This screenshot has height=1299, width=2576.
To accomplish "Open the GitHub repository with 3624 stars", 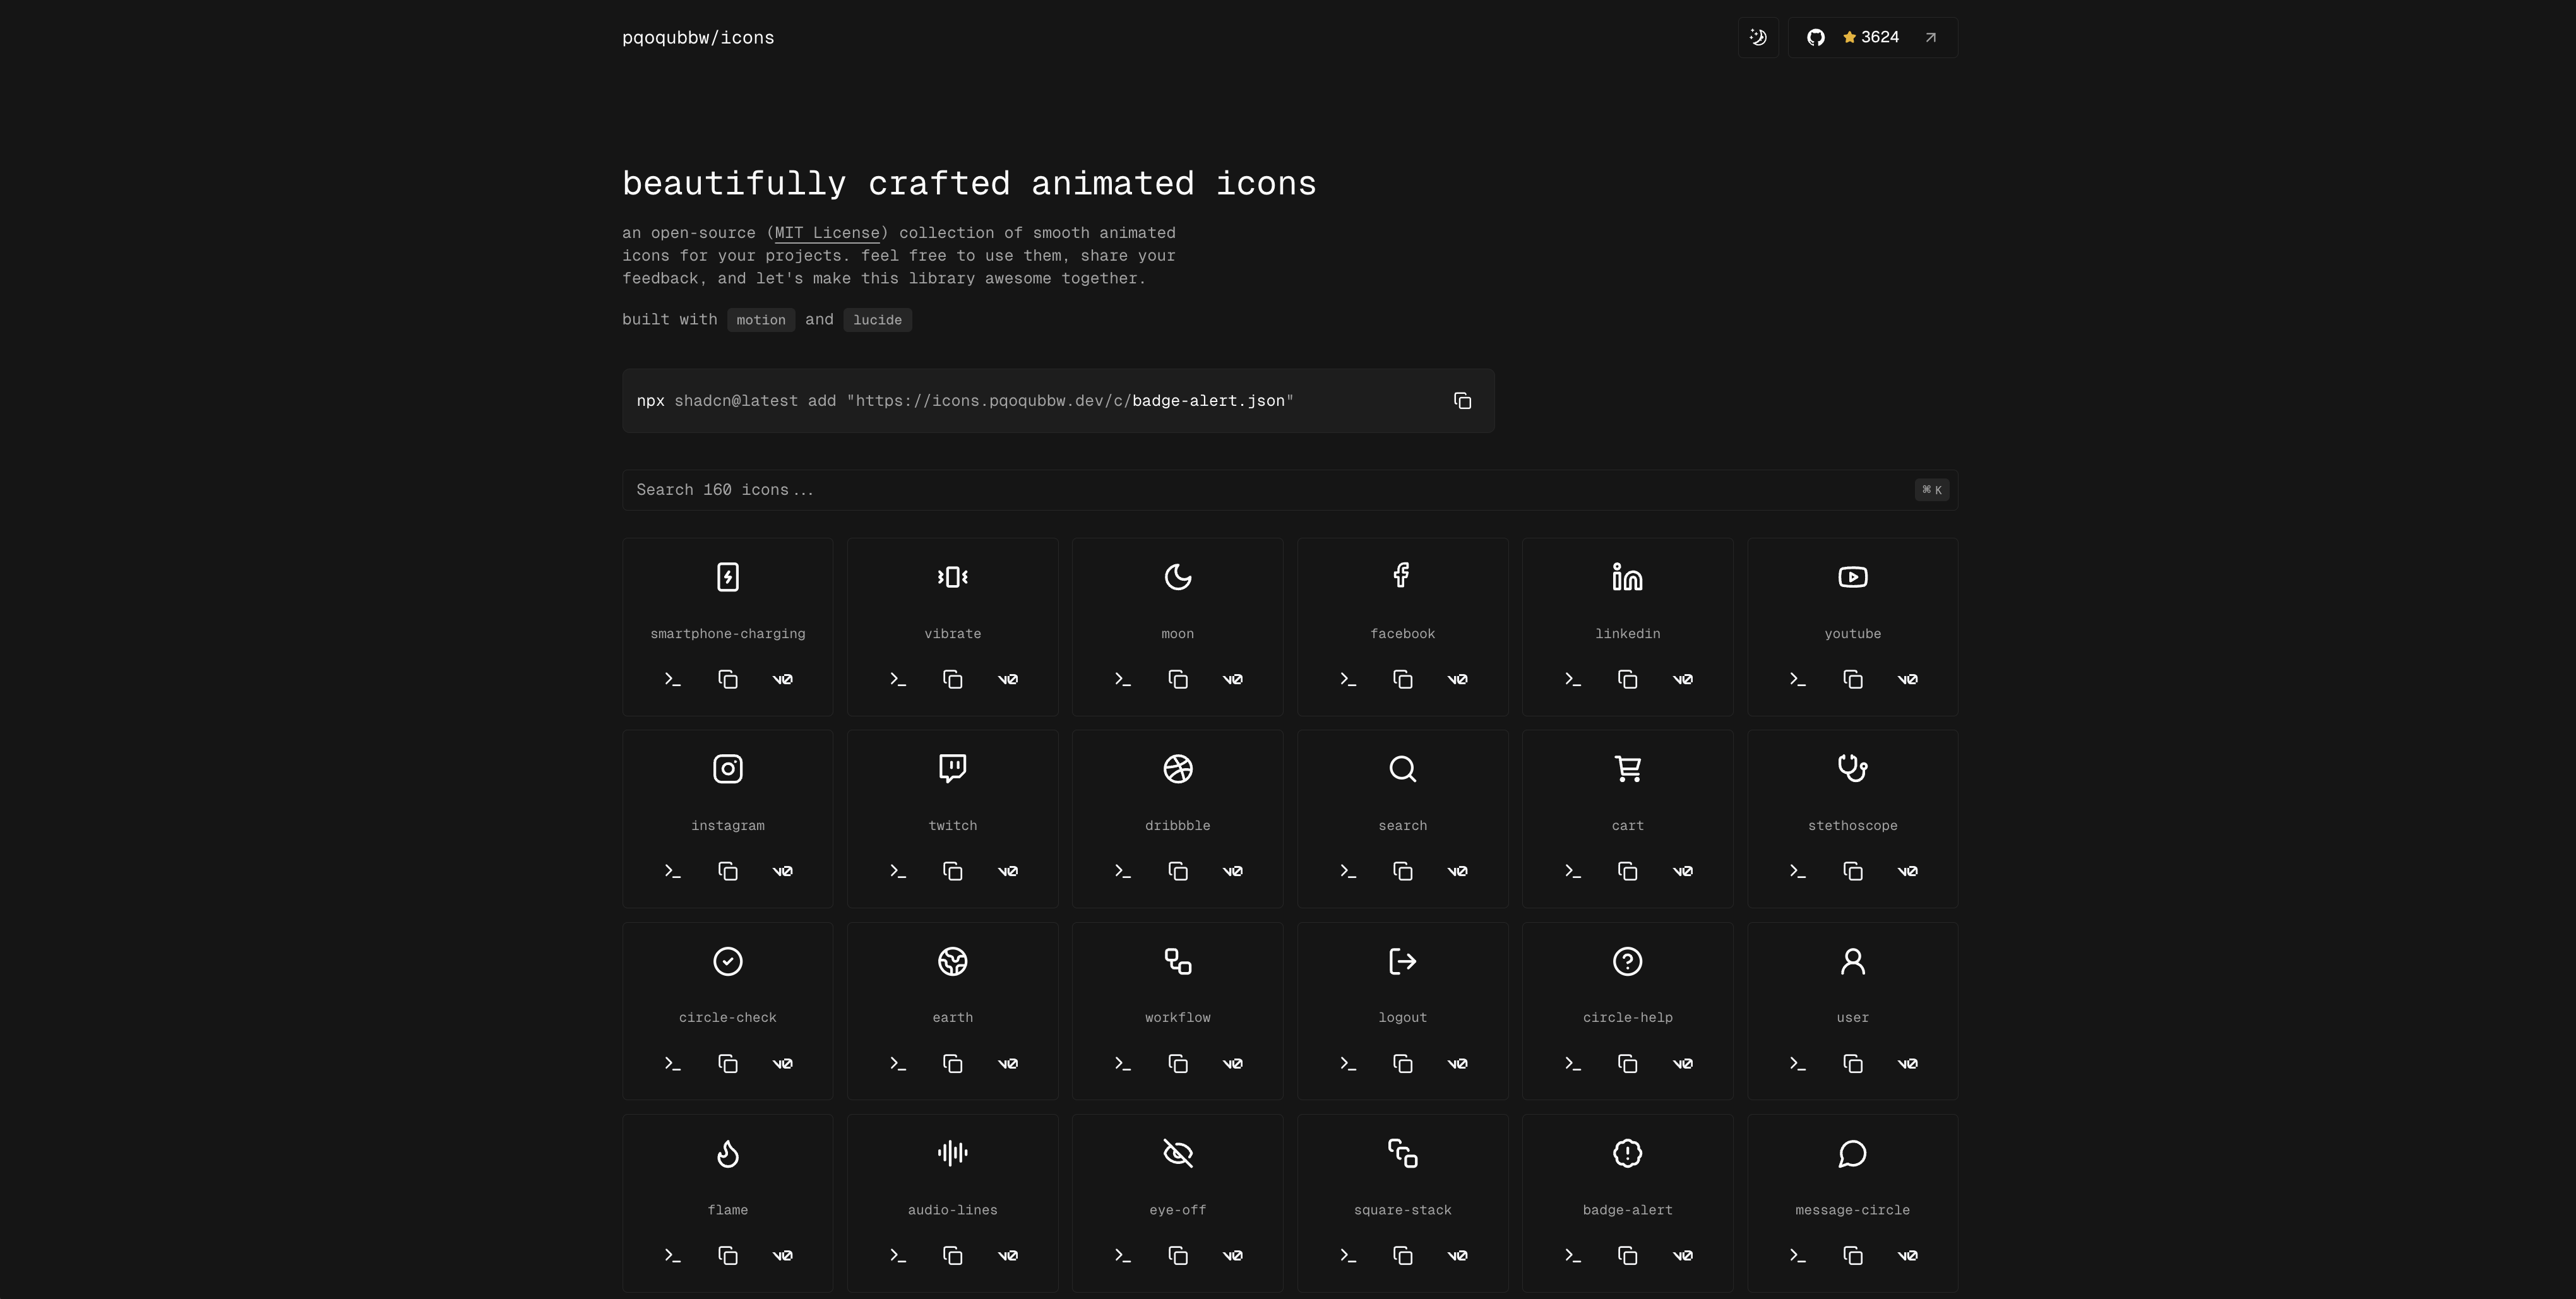I will 1872,37.
